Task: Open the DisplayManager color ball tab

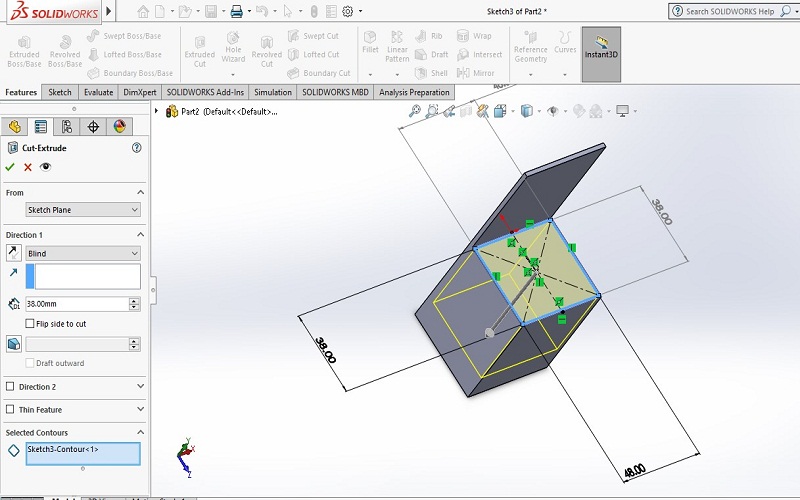Action: click(x=119, y=127)
